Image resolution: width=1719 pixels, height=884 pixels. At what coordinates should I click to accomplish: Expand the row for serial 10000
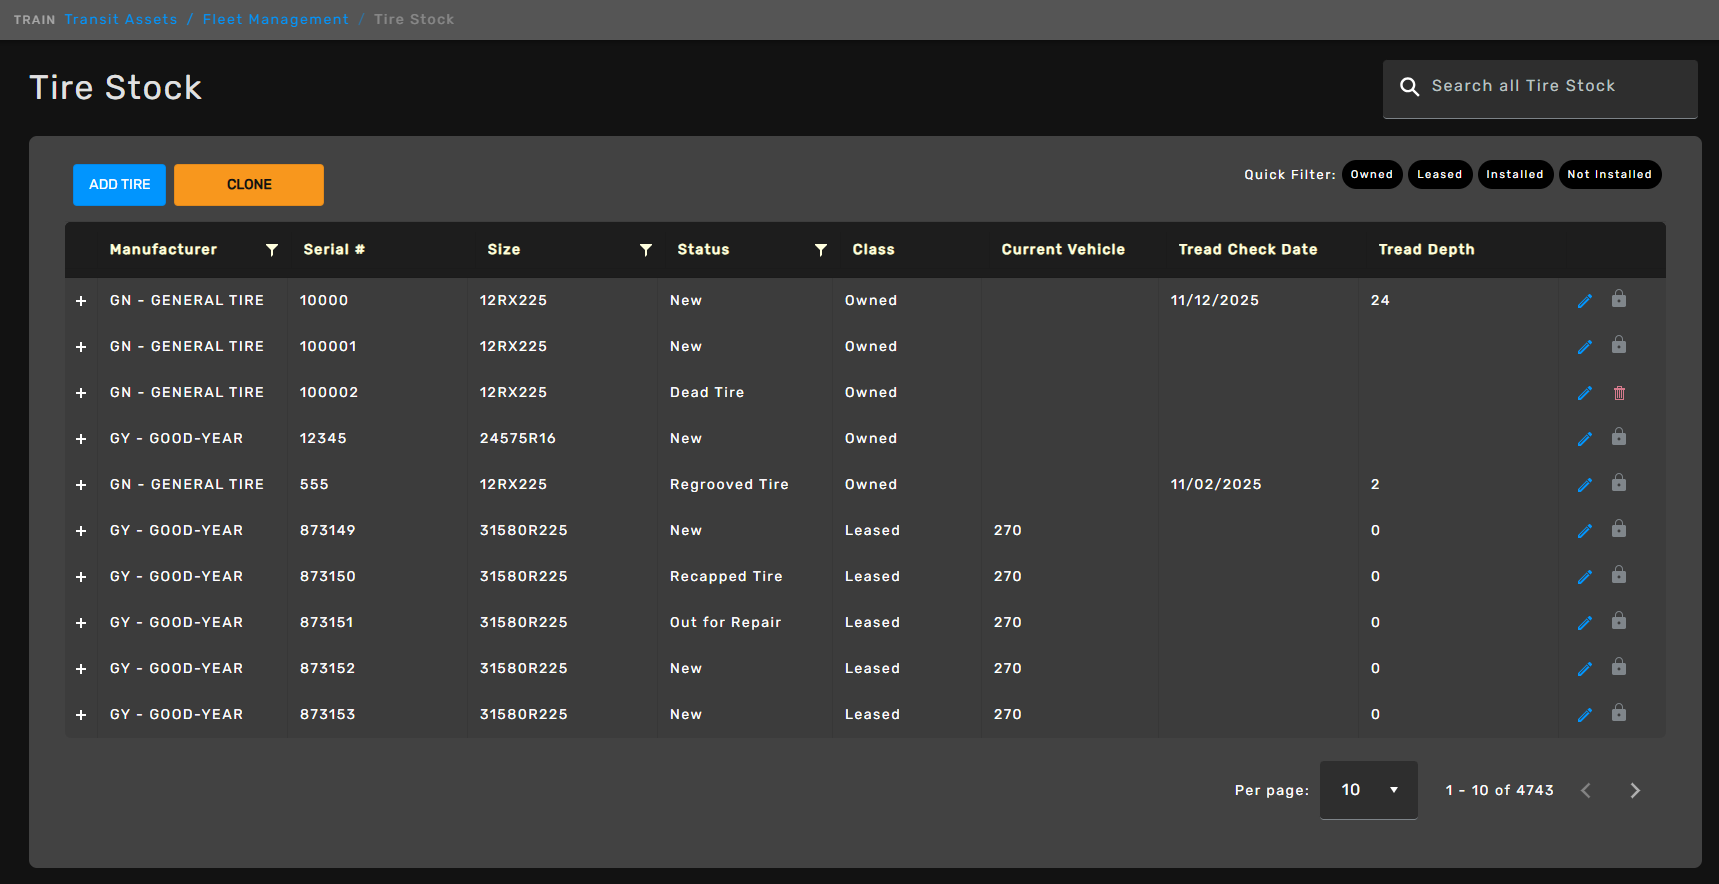pyautogui.click(x=81, y=301)
